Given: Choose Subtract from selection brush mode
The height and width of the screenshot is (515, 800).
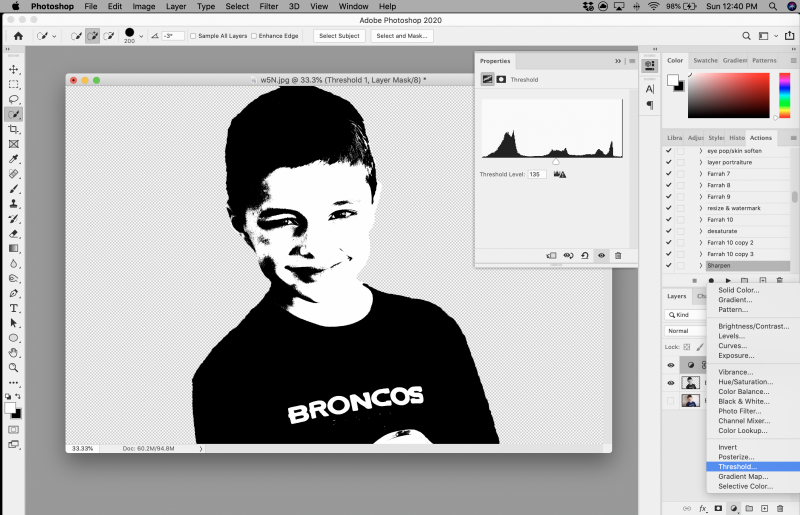Looking at the screenshot, I should pos(109,36).
